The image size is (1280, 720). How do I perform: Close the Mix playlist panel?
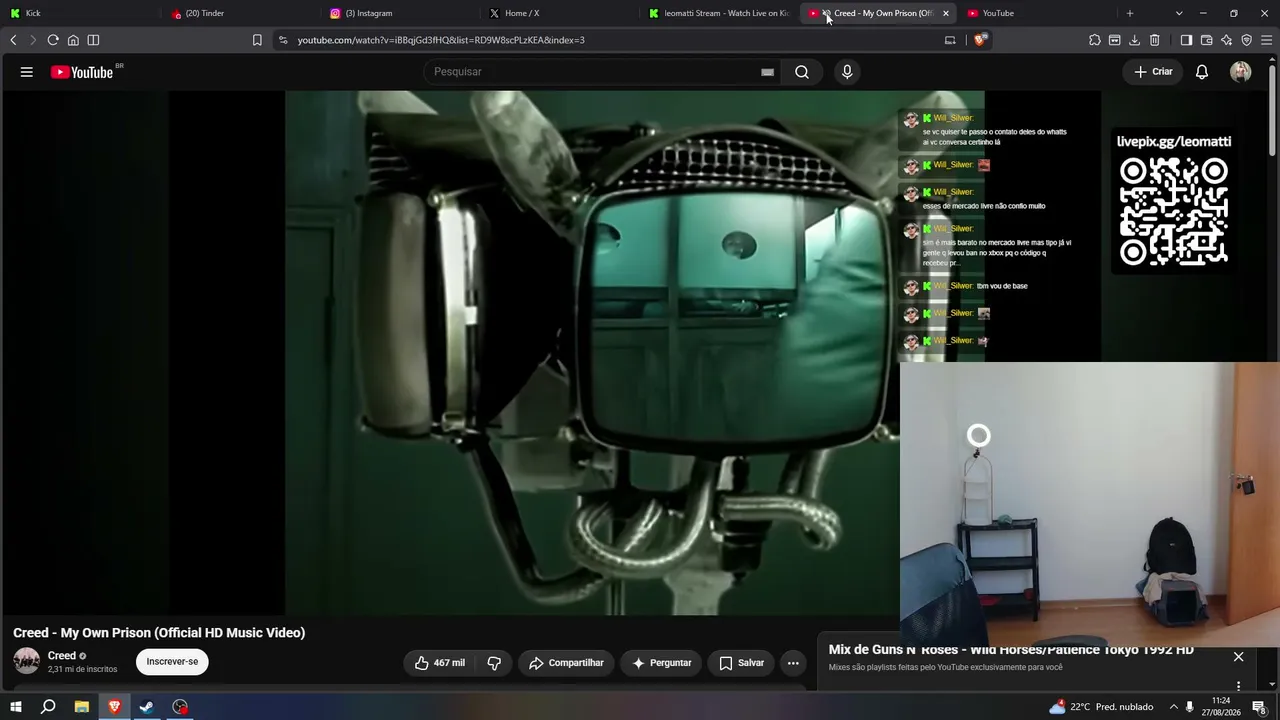1238,657
